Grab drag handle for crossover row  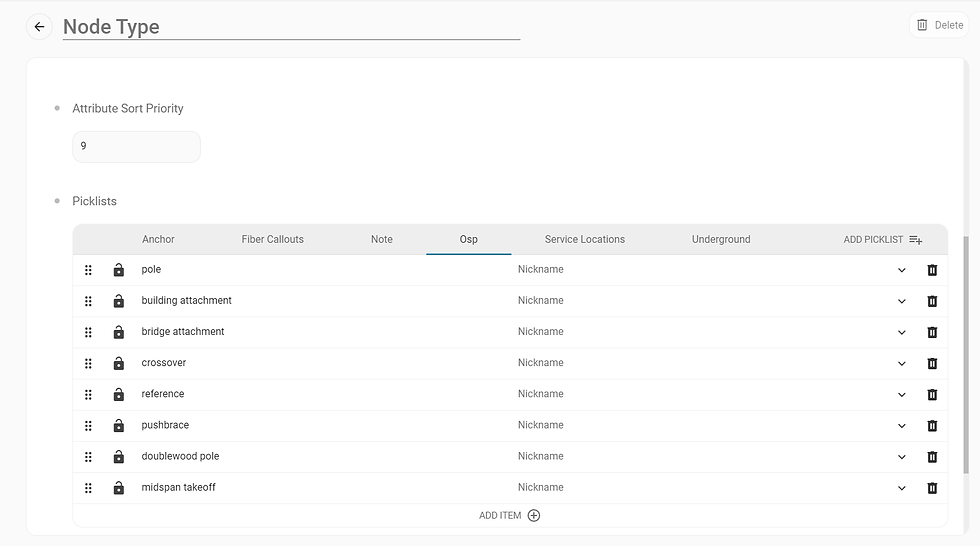[88, 364]
